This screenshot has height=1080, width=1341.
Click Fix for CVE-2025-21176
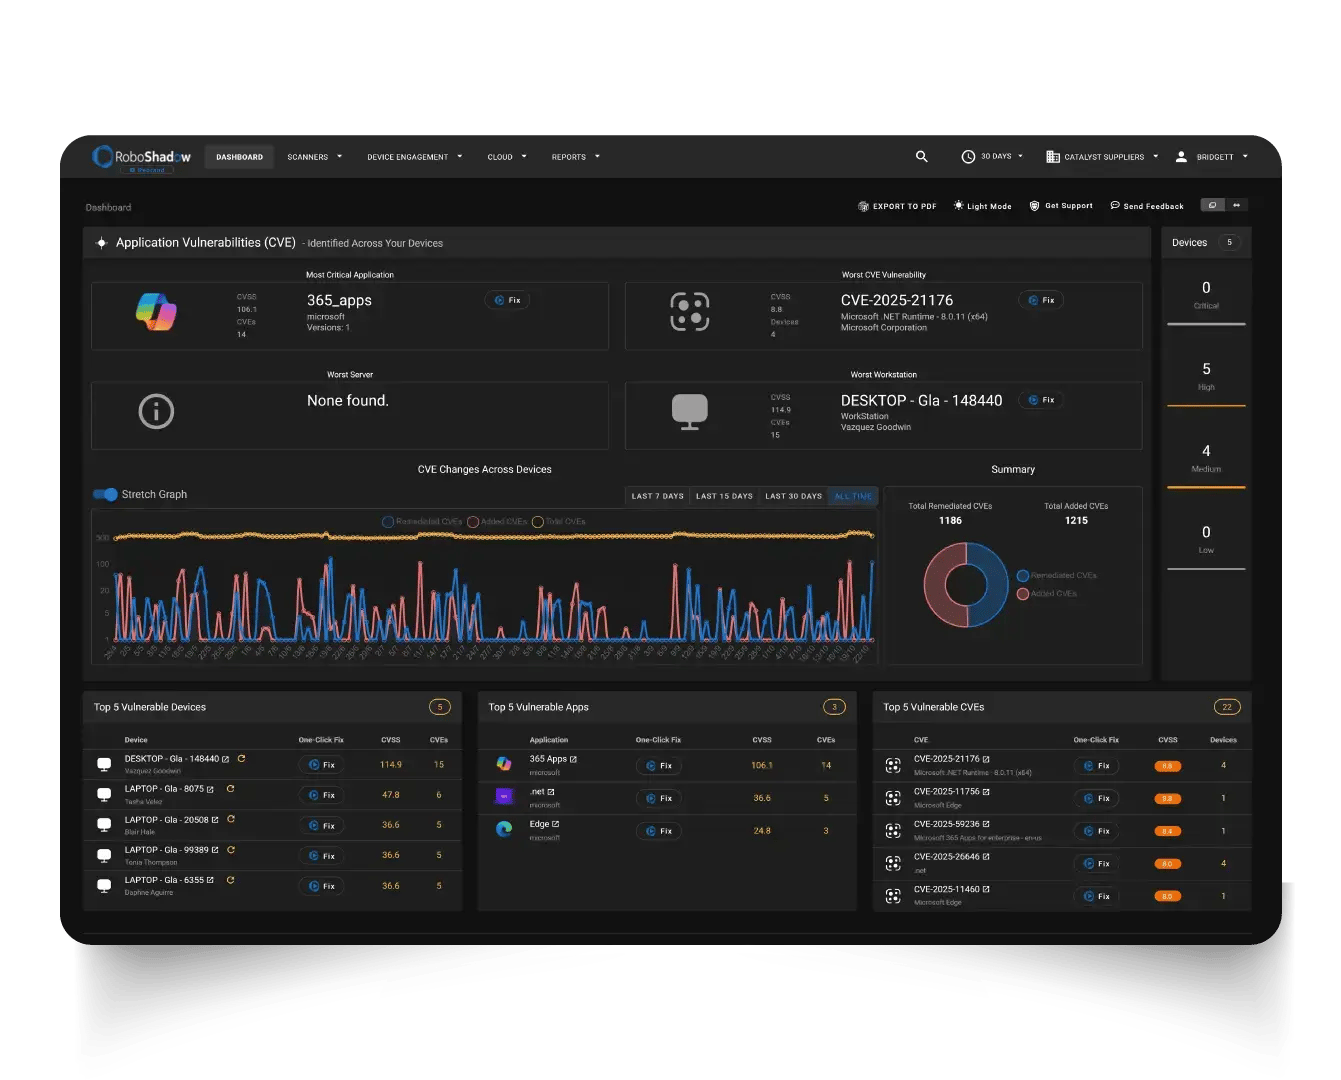[1041, 300]
